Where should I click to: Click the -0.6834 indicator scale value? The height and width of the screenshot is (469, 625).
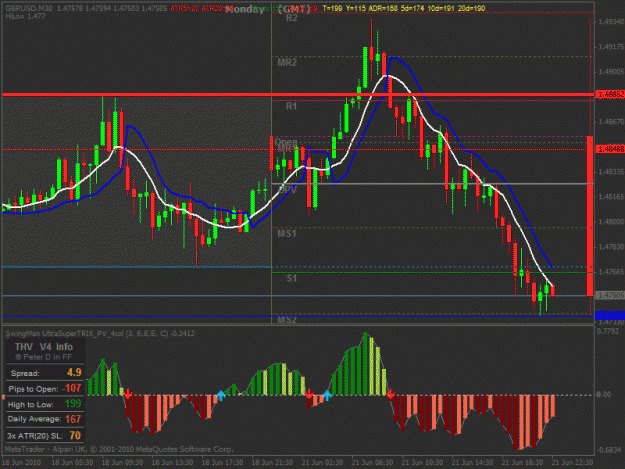click(609, 450)
